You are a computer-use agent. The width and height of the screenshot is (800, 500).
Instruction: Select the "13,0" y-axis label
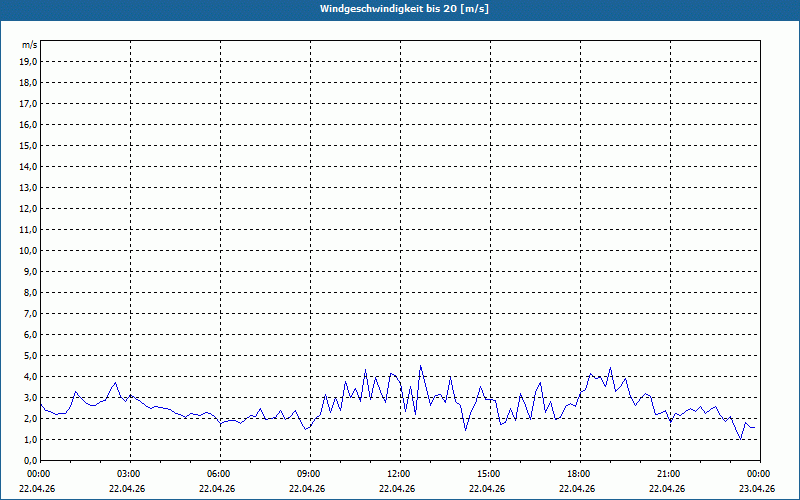[29, 188]
